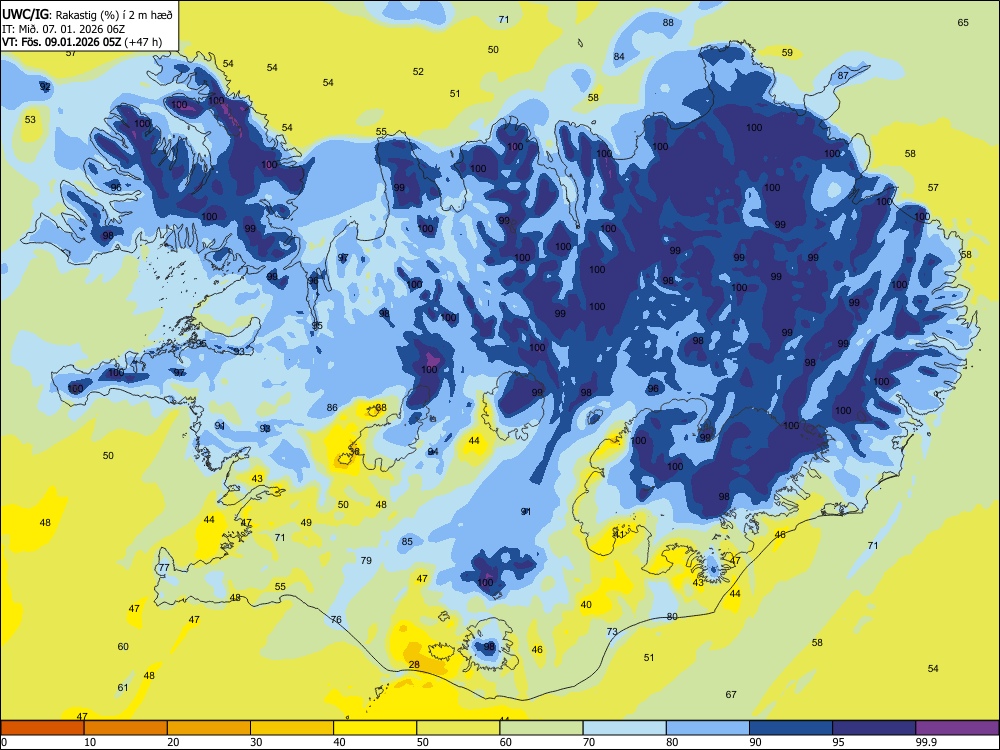Image resolution: width=1000 pixels, height=750 pixels.
Task: Click the humidity value '87' in the northeast
Action: tap(843, 75)
